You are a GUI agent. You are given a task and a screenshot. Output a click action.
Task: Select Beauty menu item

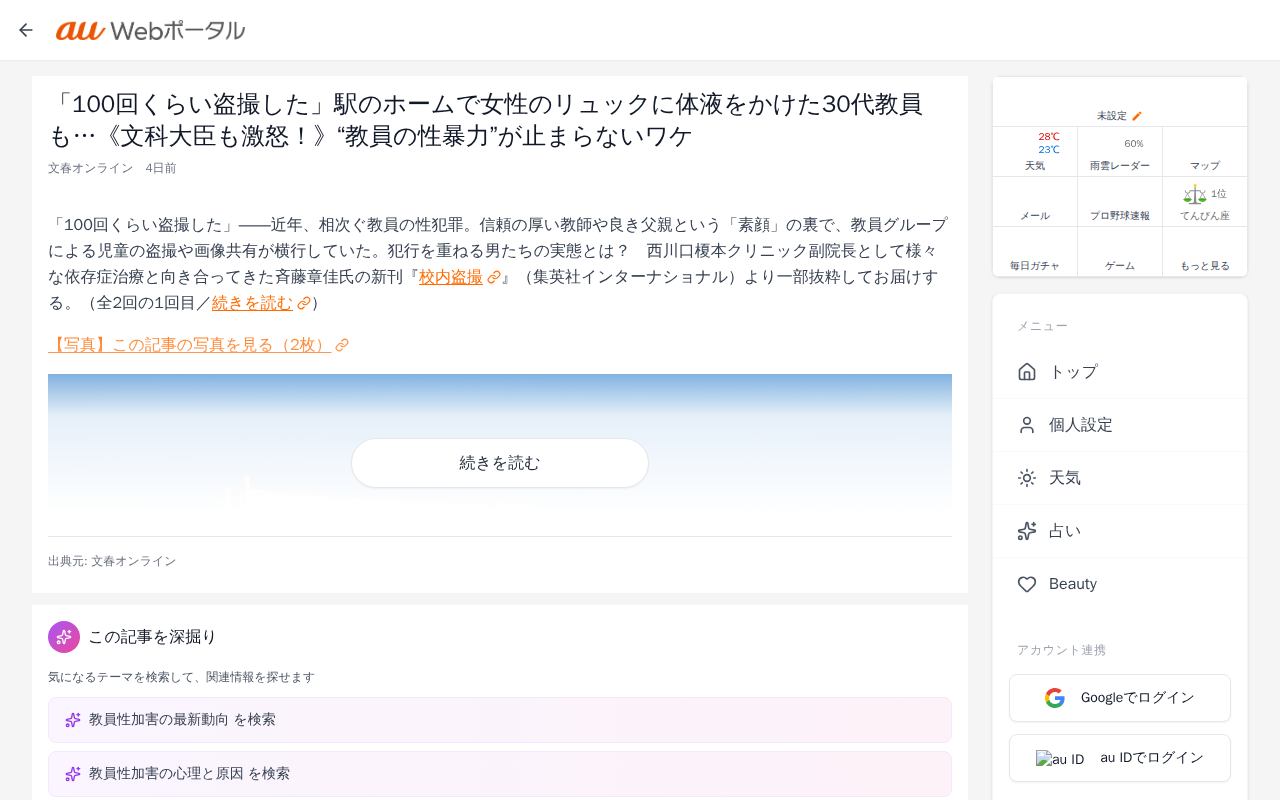click(1120, 584)
